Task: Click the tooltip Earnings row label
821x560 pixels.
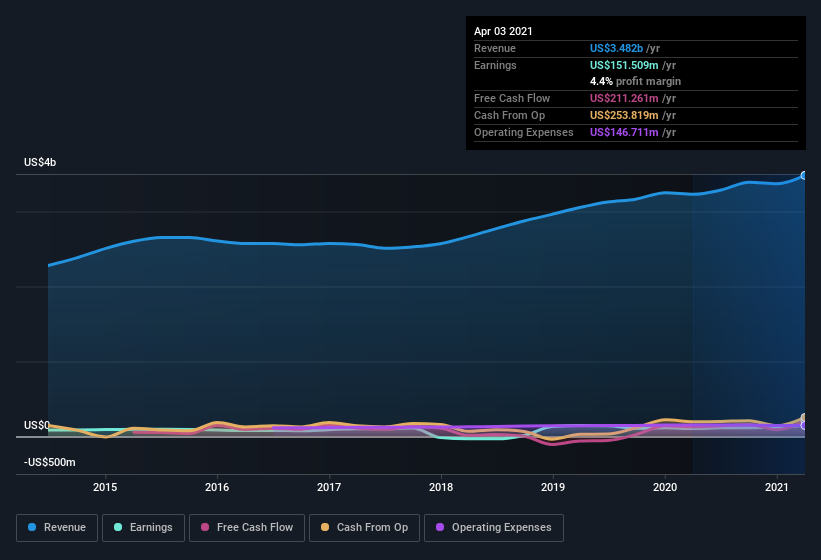Action: [495, 65]
